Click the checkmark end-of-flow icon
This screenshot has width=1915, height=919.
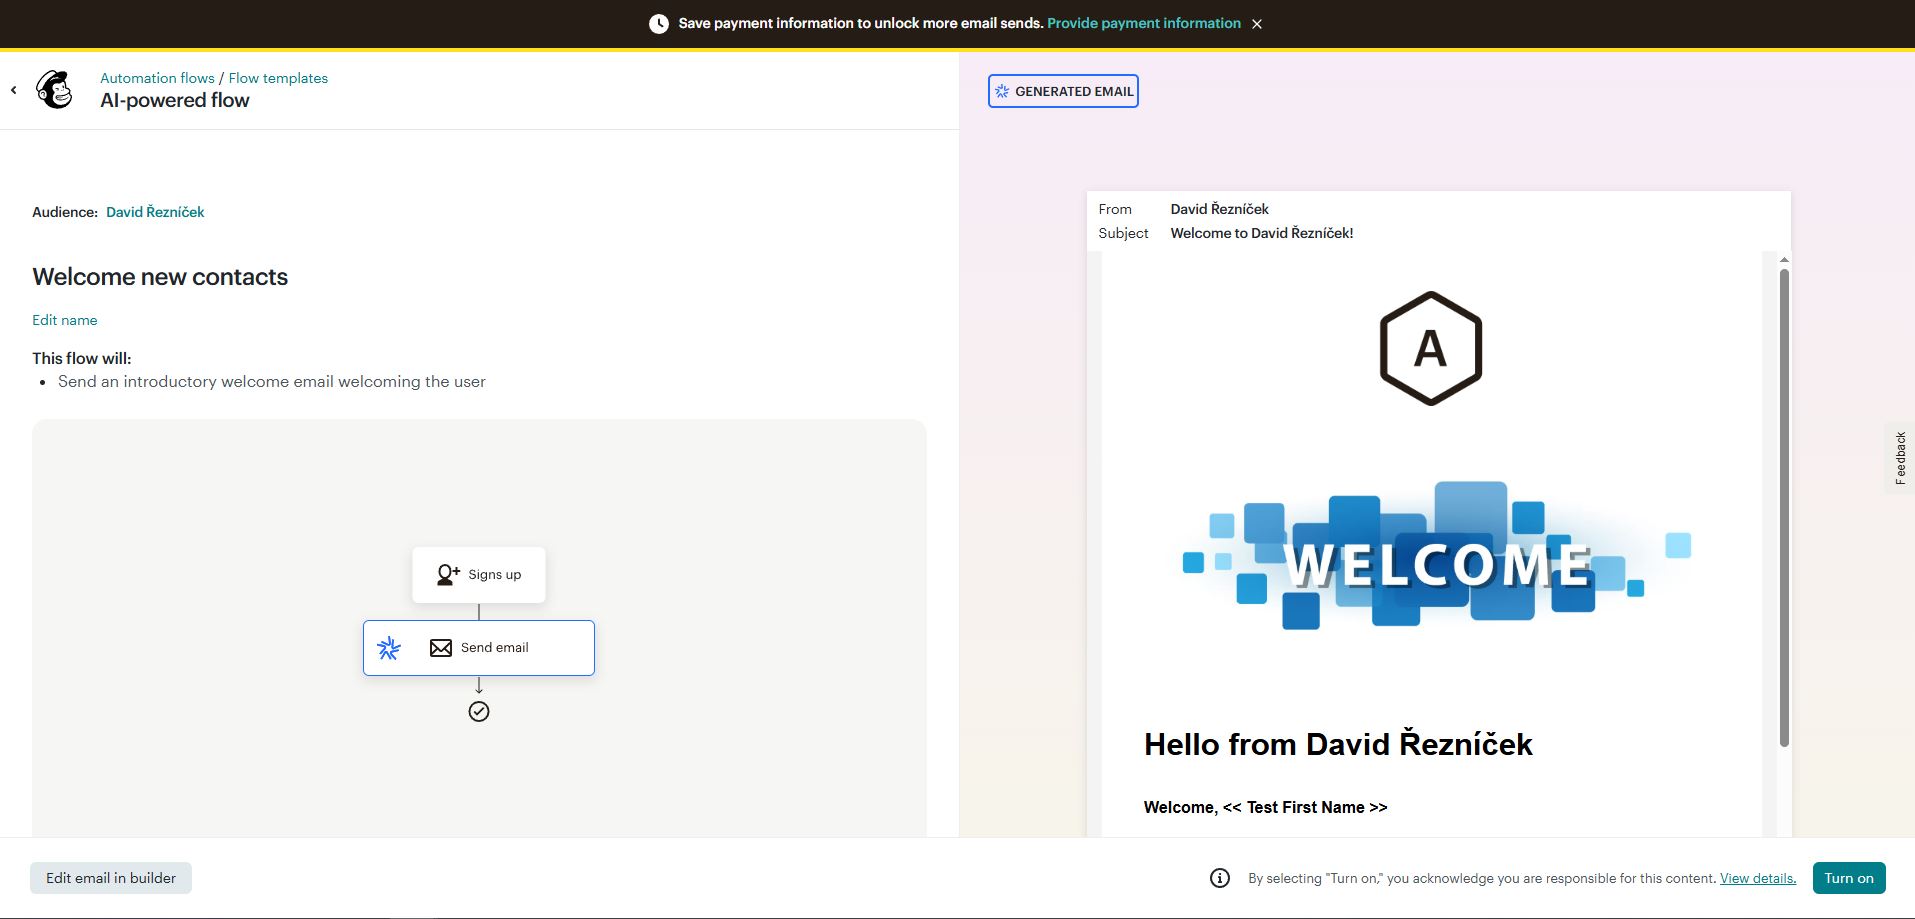479,711
